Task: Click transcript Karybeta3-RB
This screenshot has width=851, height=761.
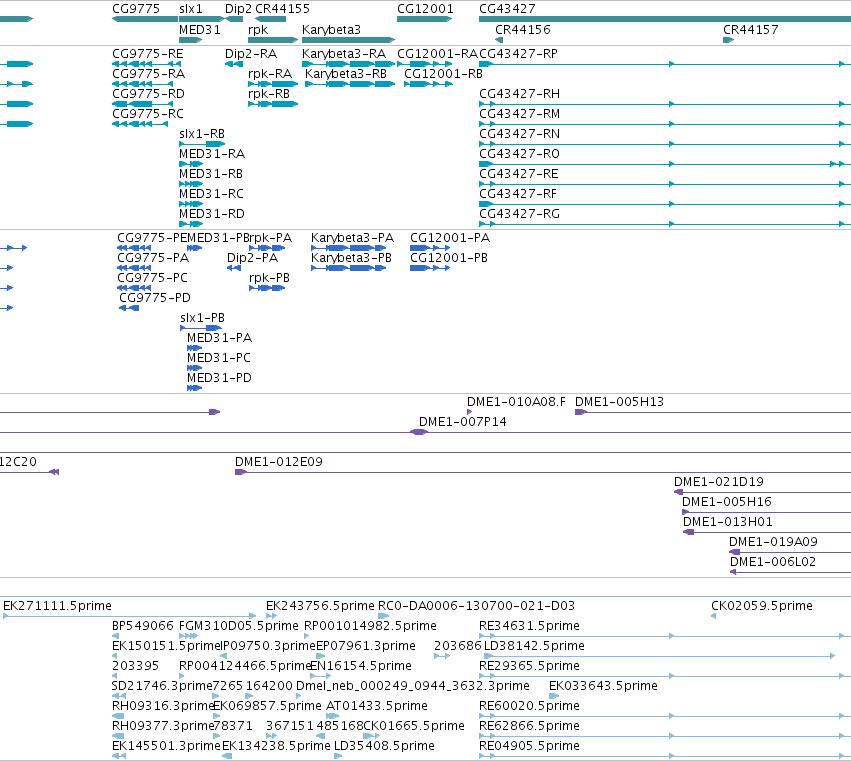Action: coord(350,84)
